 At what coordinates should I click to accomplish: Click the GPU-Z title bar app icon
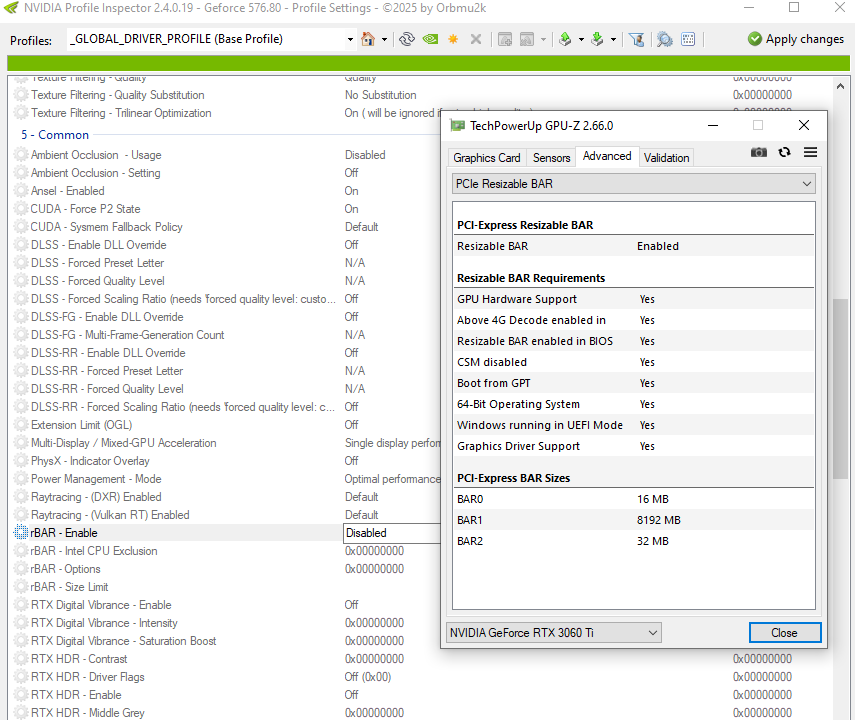[457, 125]
